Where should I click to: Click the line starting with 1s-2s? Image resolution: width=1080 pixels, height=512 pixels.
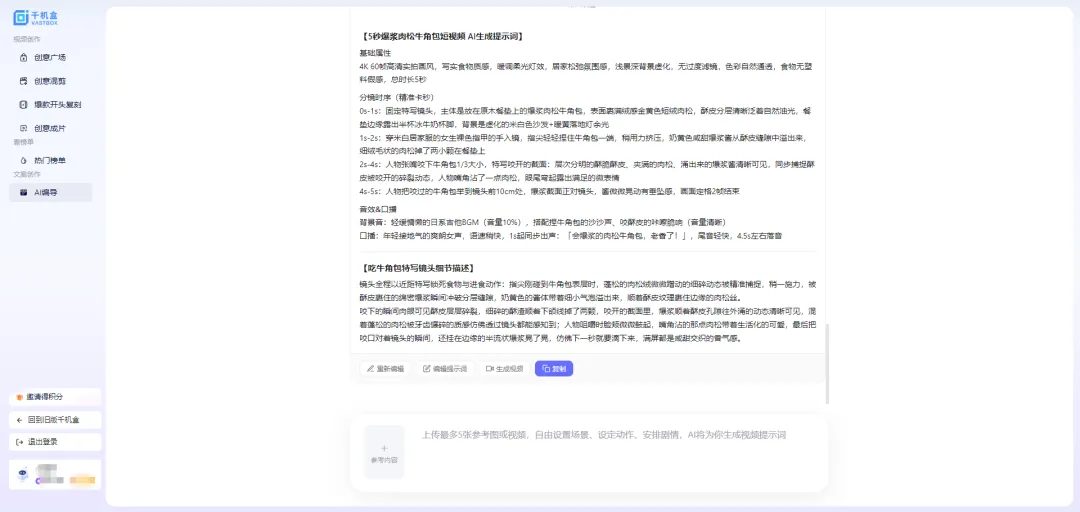(583, 144)
